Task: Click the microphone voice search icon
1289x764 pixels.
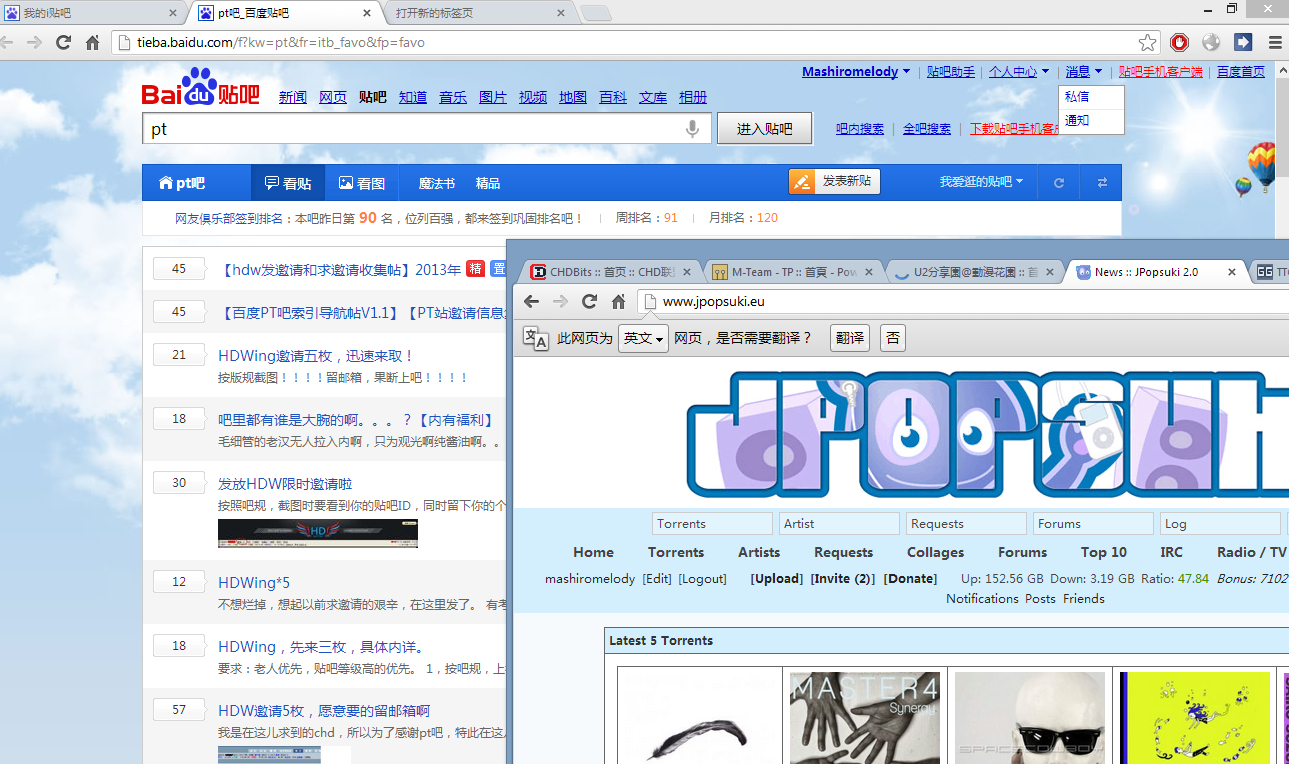Action: click(692, 129)
